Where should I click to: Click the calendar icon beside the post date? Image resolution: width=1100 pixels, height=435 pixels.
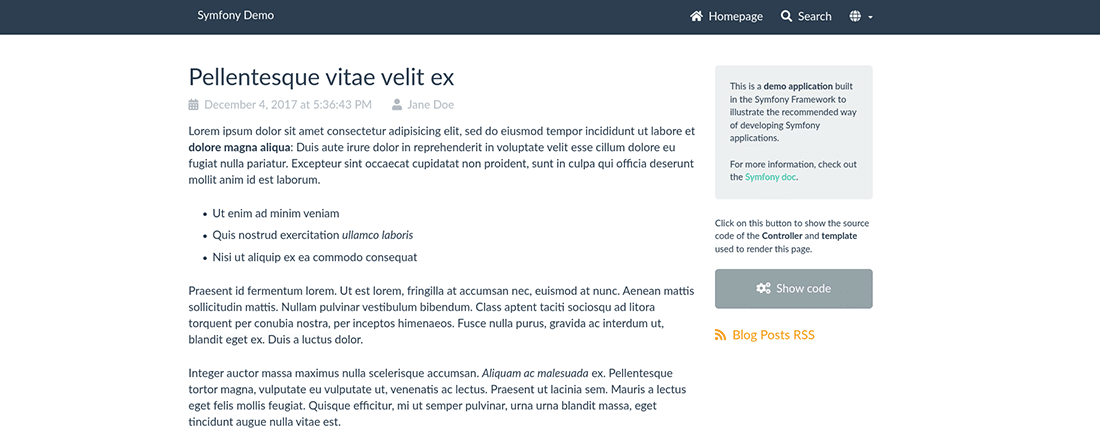194,104
